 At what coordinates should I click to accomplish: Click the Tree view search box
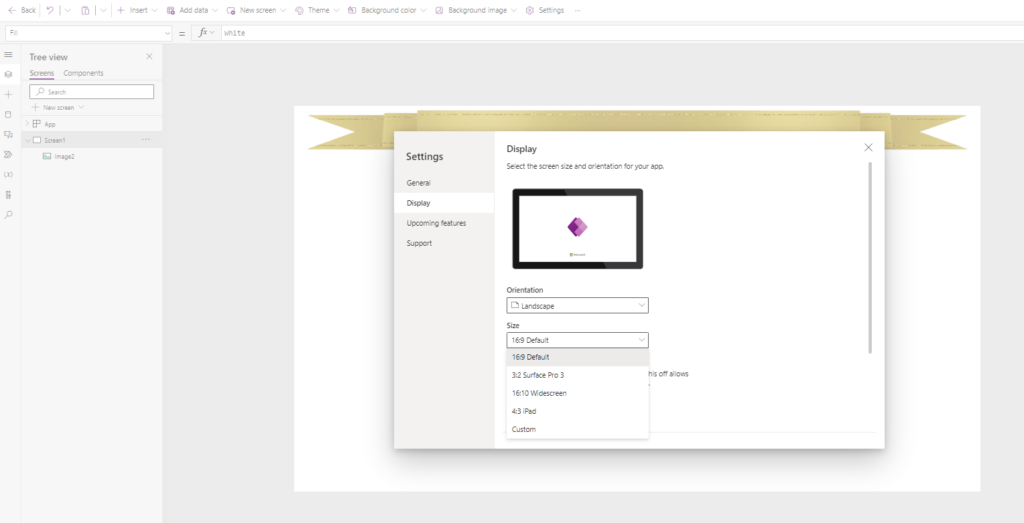coord(91,92)
